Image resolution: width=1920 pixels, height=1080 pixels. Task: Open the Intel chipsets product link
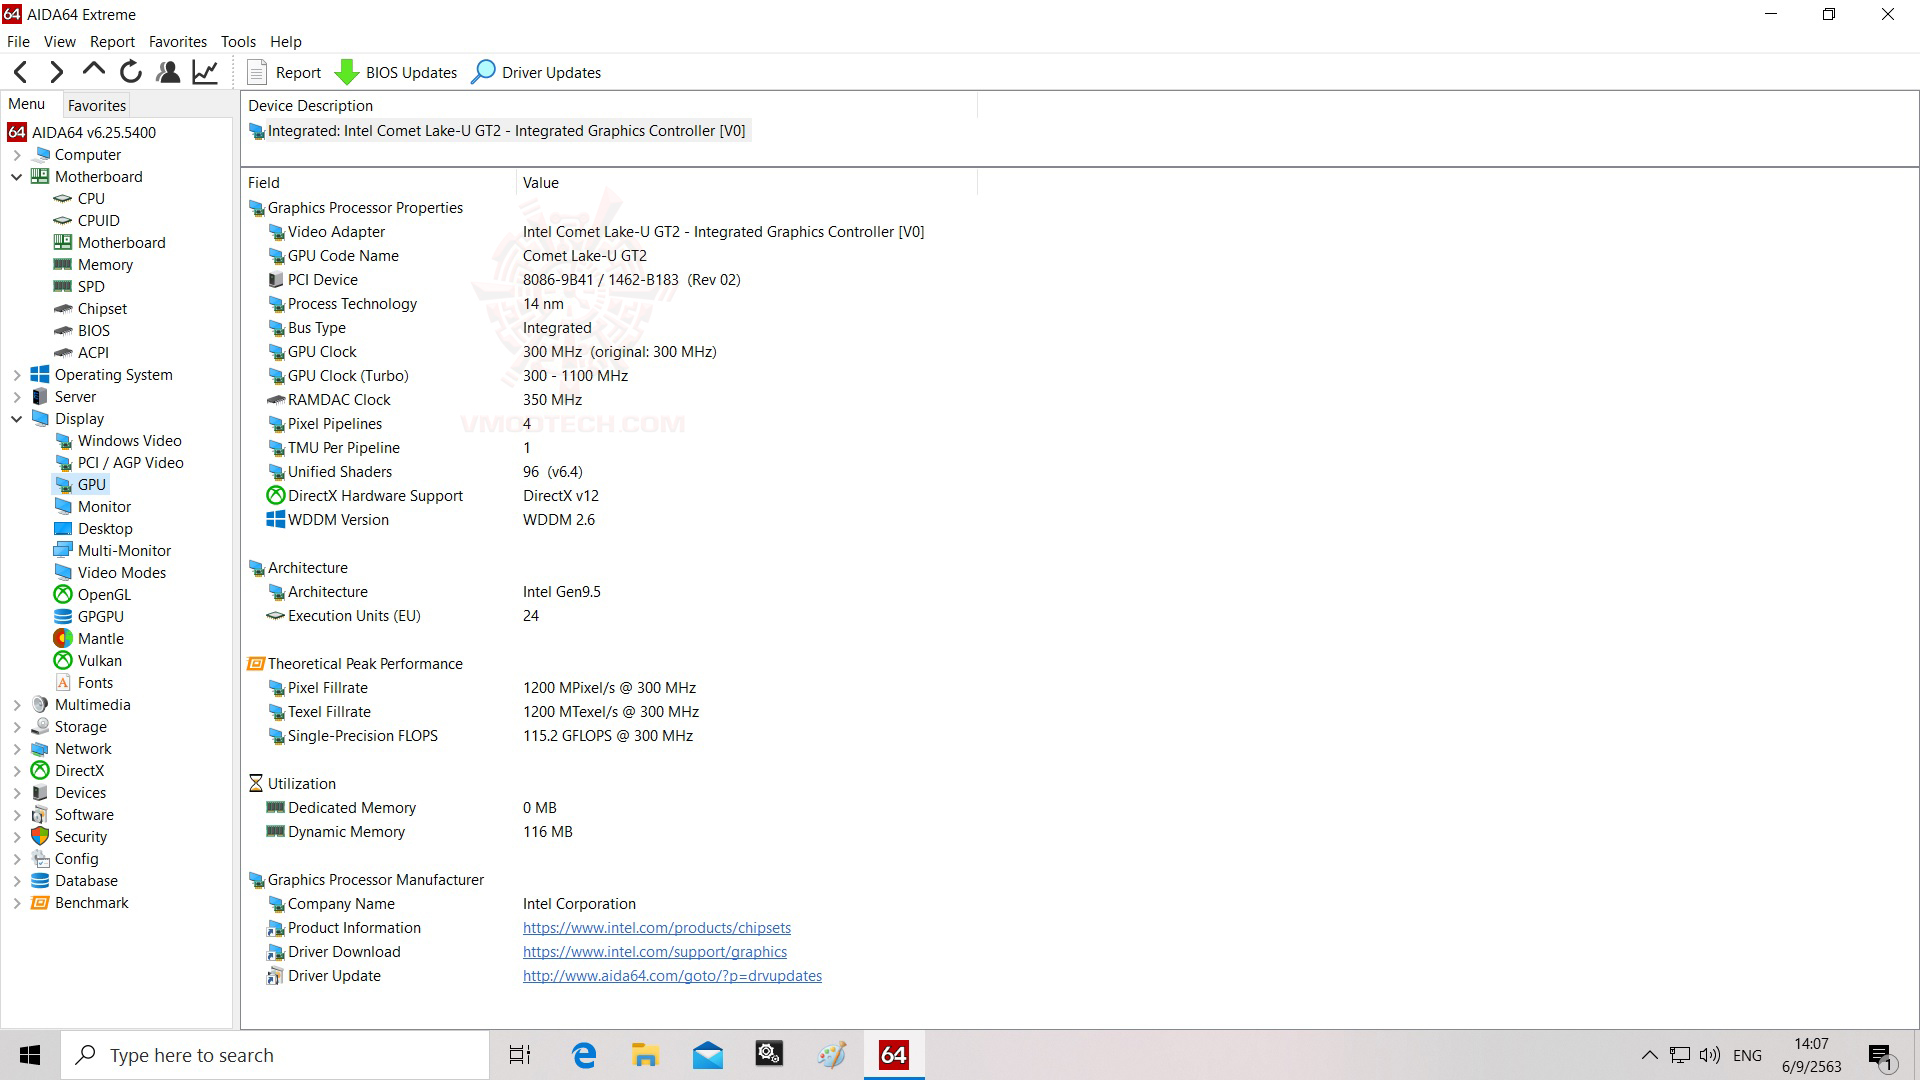656,928
